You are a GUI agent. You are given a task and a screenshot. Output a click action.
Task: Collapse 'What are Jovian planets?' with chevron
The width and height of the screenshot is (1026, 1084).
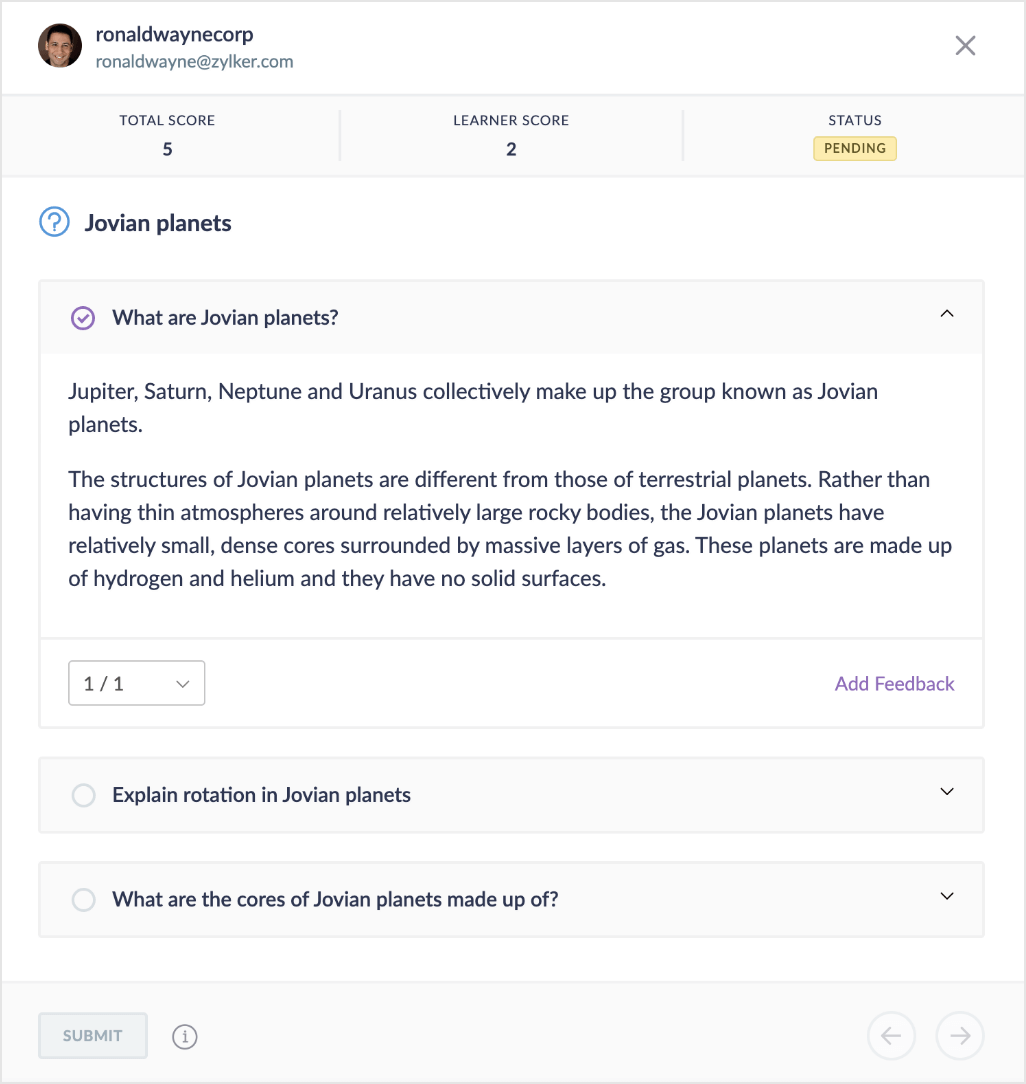coord(947,314)
